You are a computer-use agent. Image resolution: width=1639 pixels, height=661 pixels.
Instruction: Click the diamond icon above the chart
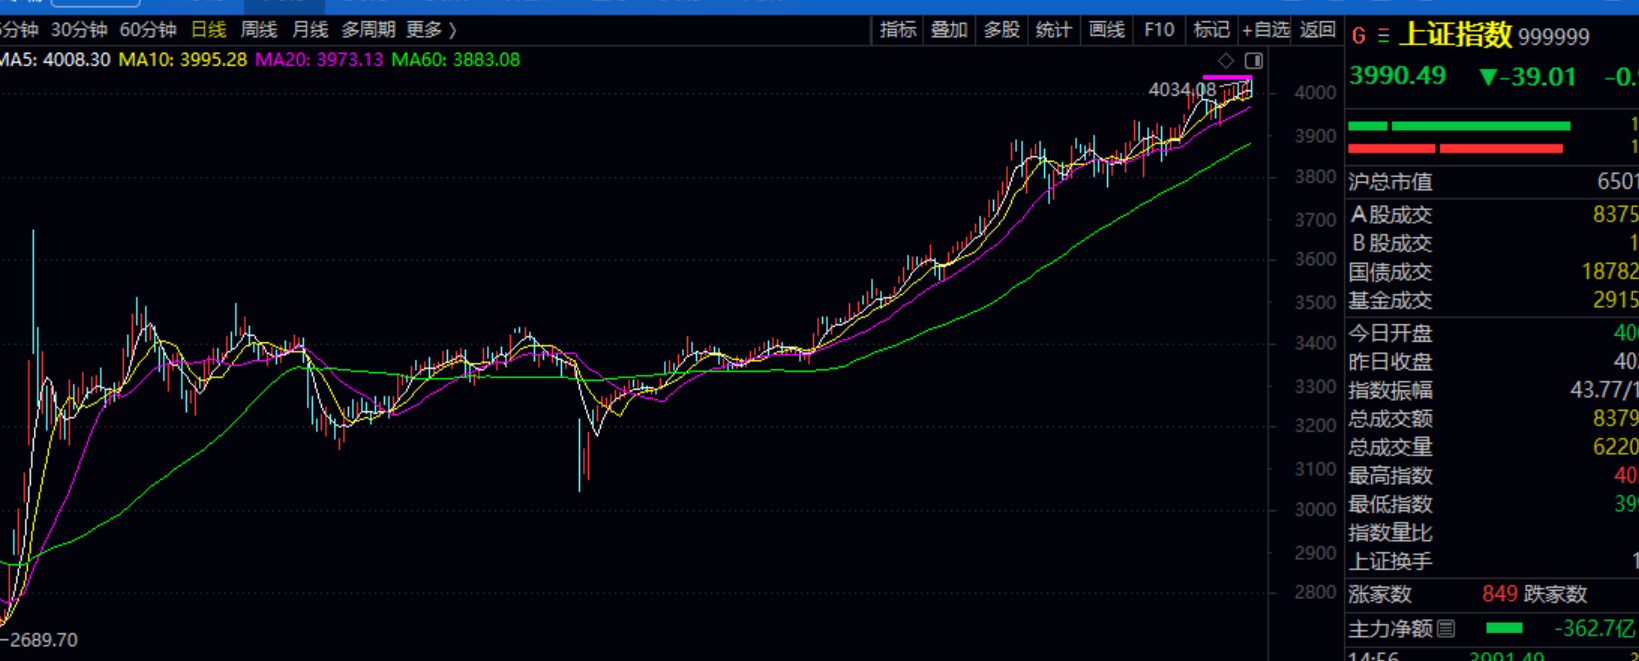click(1226, 61)
